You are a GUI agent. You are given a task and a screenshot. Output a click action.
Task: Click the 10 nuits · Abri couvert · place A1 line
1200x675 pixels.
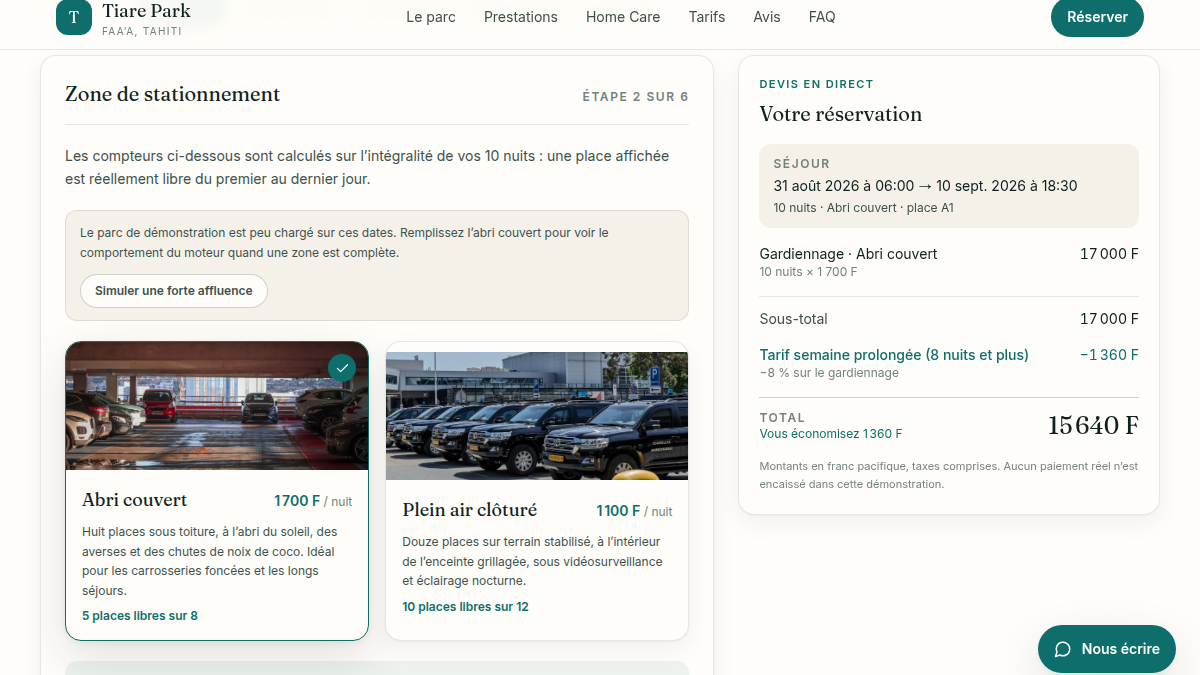tap(864, 208)
